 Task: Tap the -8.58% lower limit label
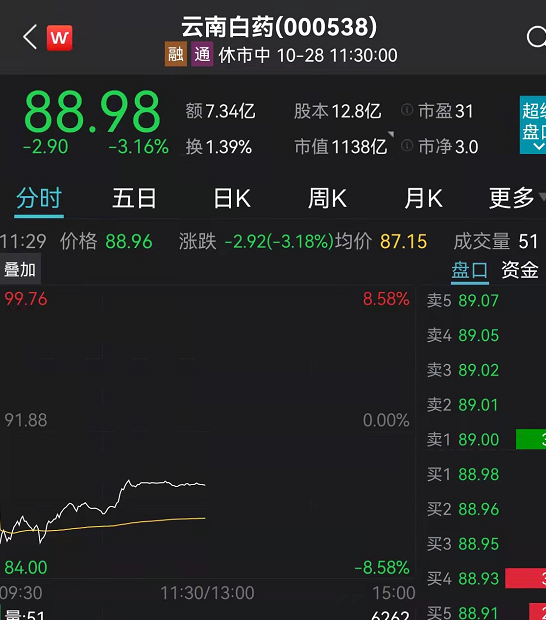(382, 567)
